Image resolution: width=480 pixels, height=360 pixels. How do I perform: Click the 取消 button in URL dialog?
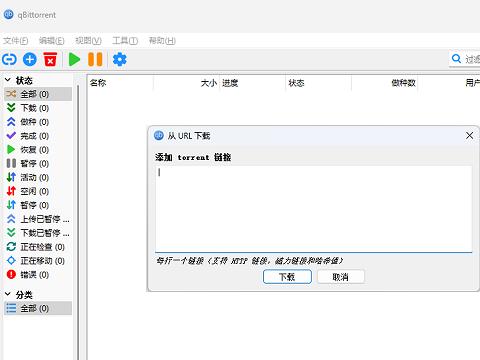(x=341, y=277)
